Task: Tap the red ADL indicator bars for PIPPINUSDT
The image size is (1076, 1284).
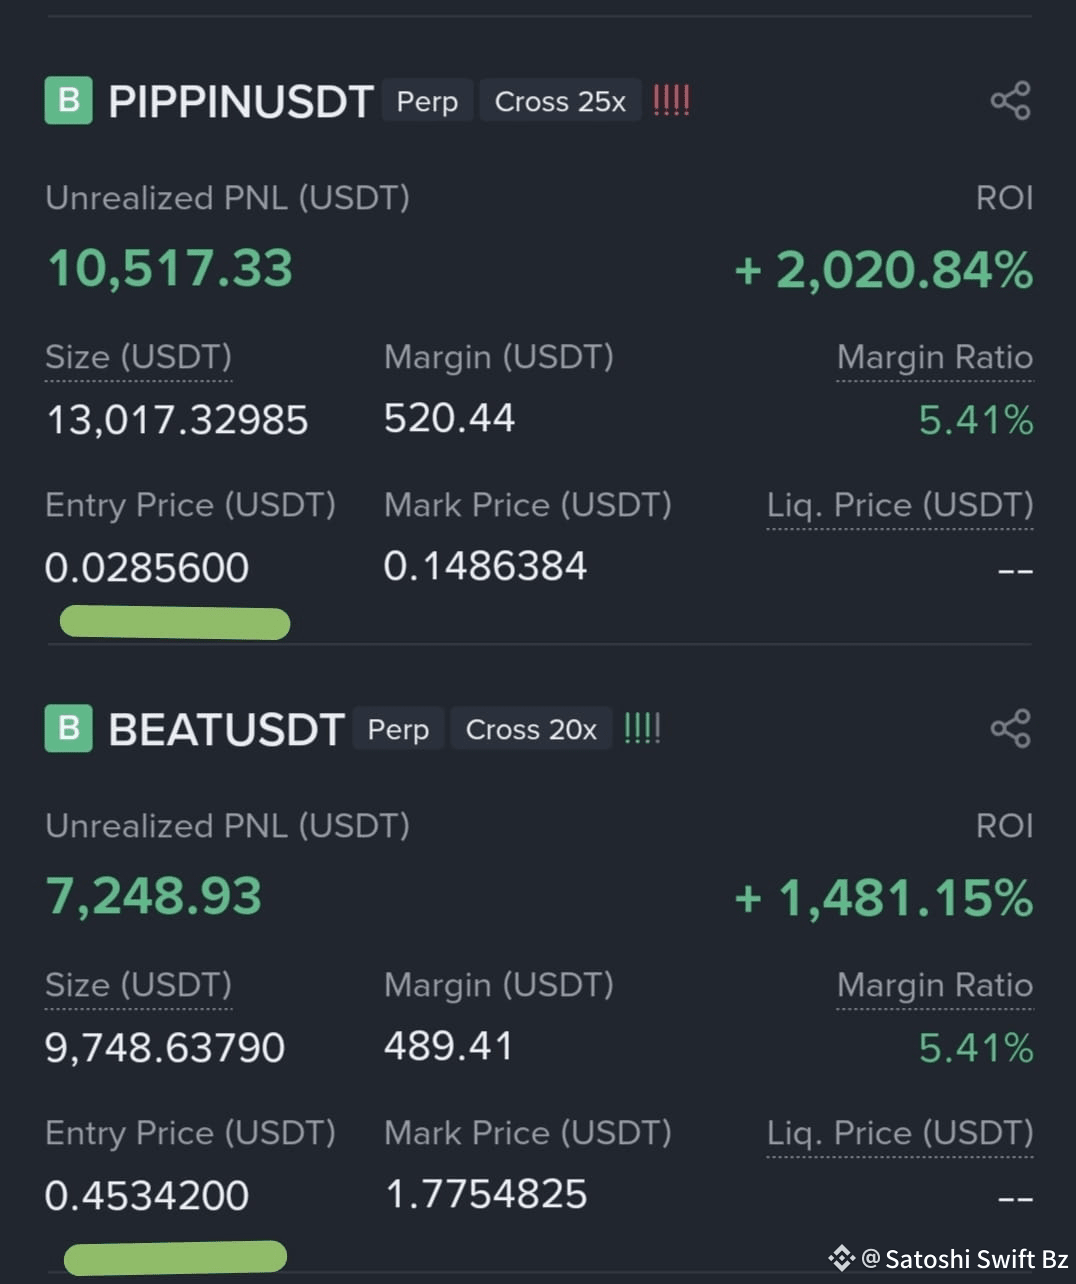Action: pos(671,101)
